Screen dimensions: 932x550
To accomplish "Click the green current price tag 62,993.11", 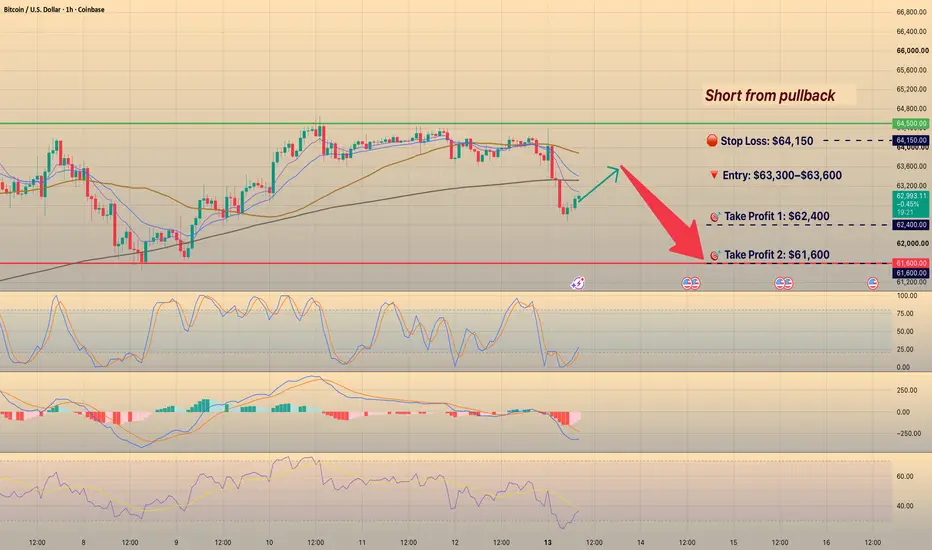I will click(911, 204).
